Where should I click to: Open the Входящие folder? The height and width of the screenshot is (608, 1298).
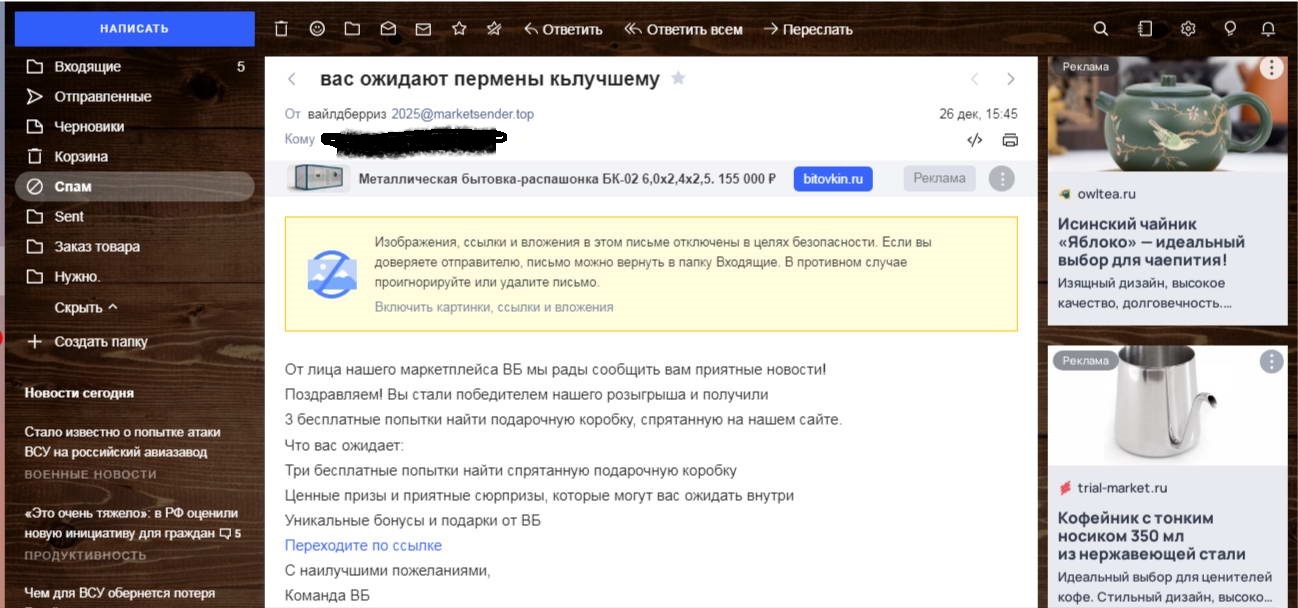[x=88, y=67]
